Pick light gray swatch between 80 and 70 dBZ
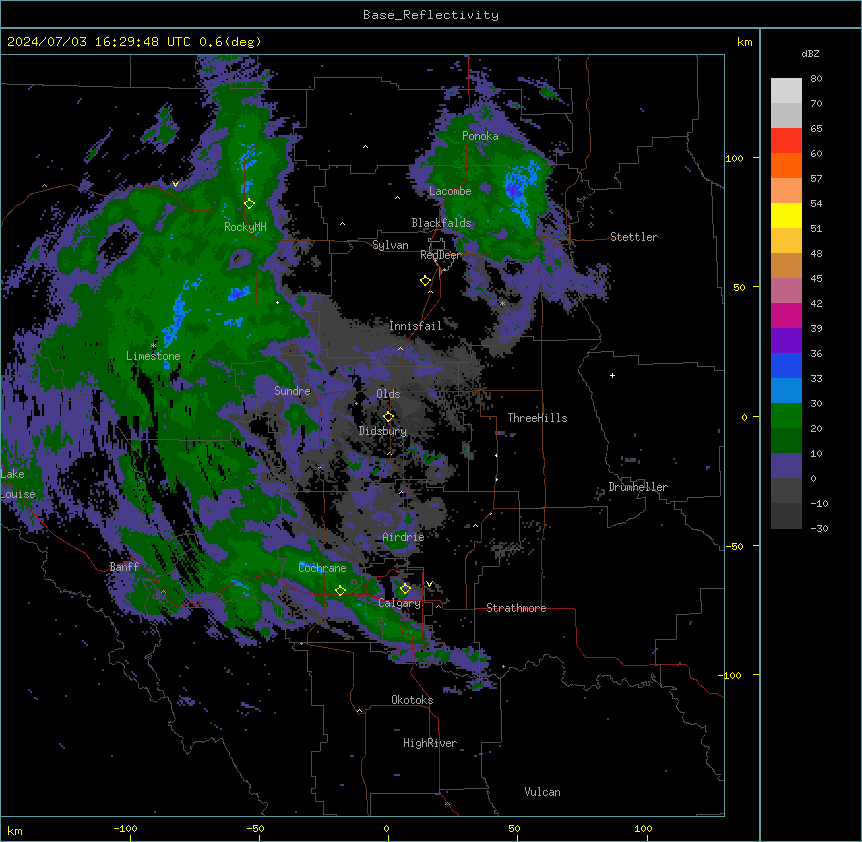Viewport: 862px width, 842px height. [786, 91]
